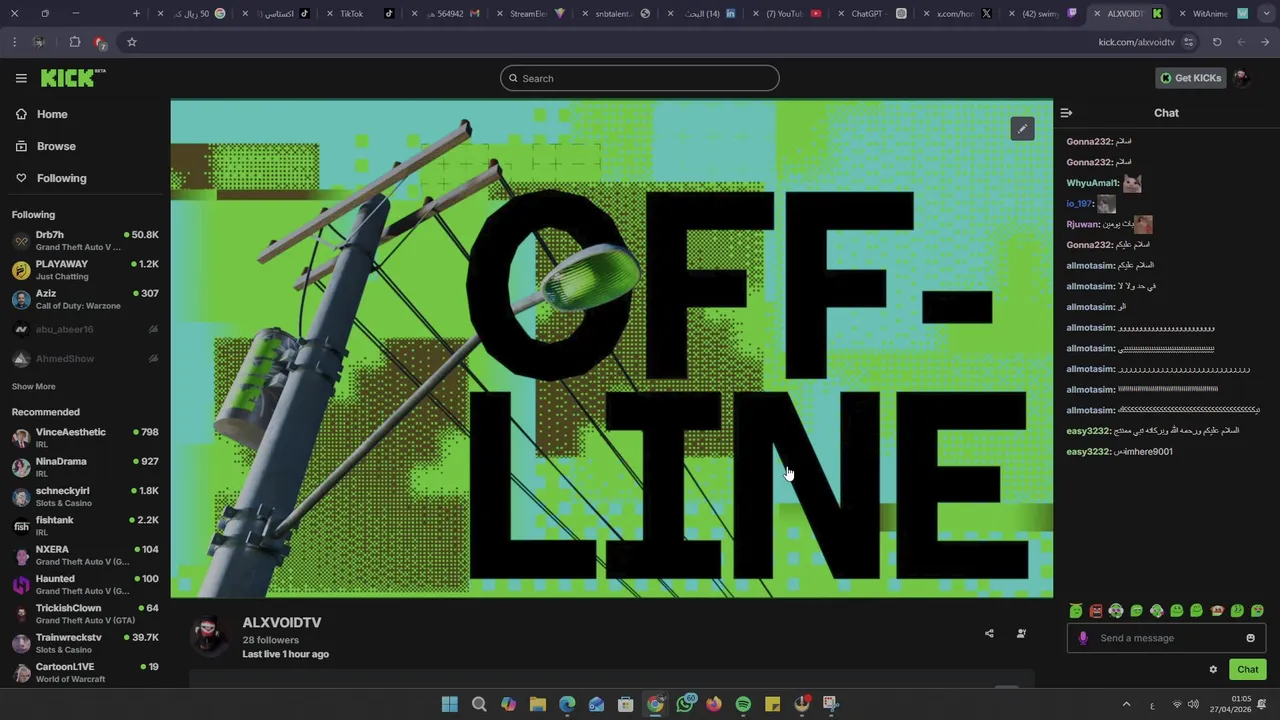
Task: Open Firefox from taskbar
Action: (713, 704)
